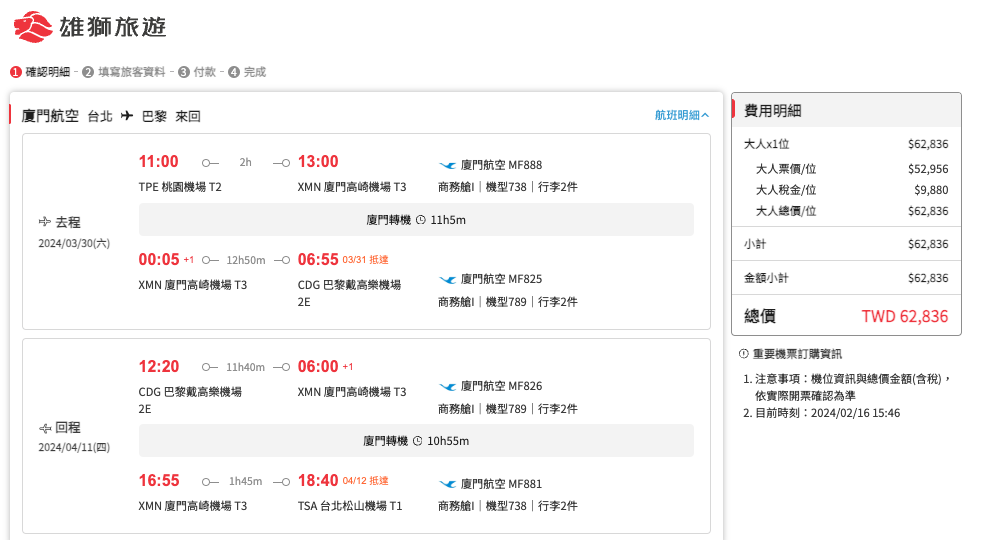
Task: Click return date 2024/04/11(四)
Action: [x=74, y=448]
